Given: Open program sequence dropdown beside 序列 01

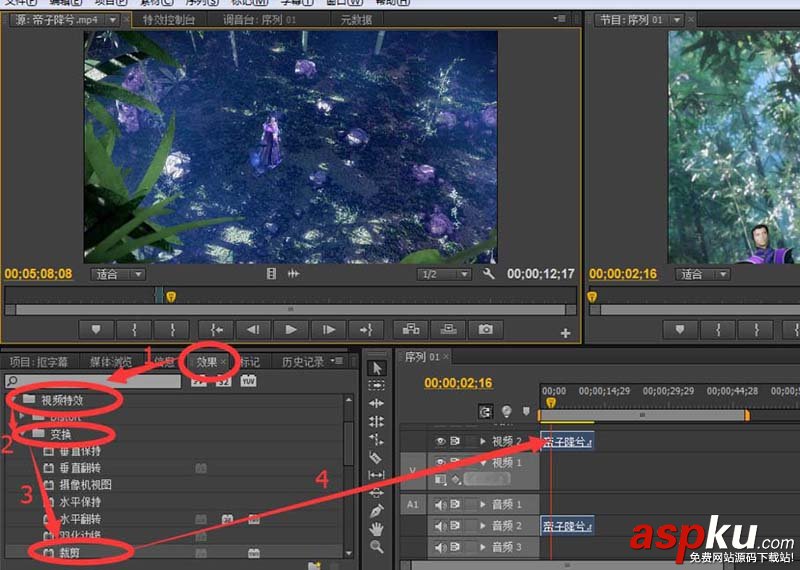Looking at the screenshot, I should point(677,20).
